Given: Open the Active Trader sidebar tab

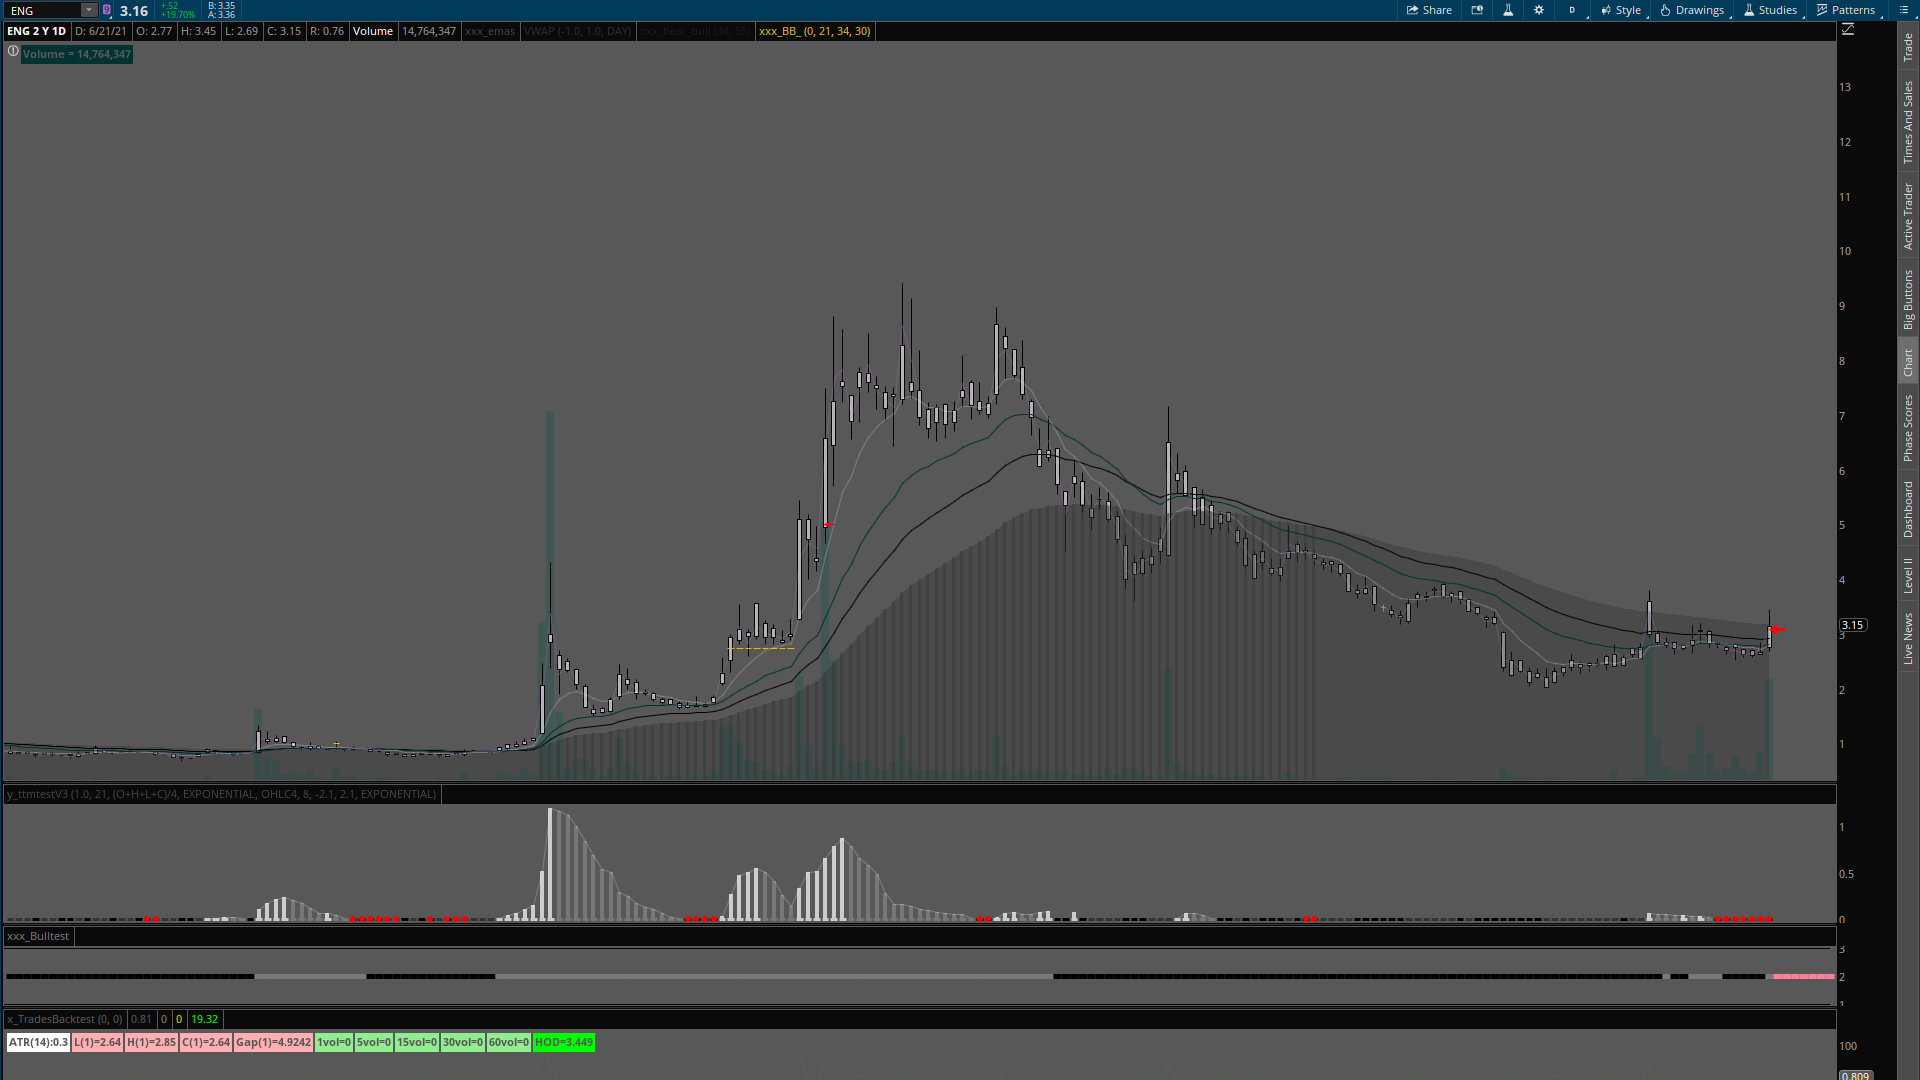Looking at the screenshot, I should click(1908, 216).
